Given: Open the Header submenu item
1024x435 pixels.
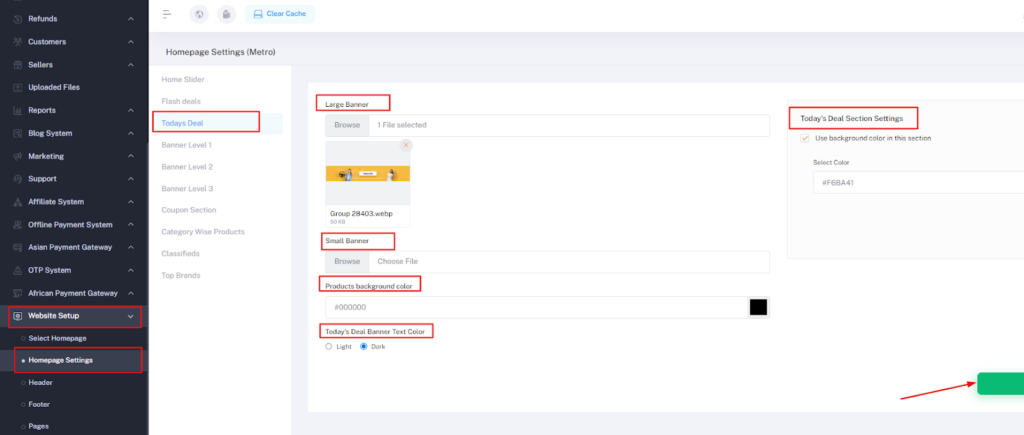Looking at the screenshot, I should tap(40, 383).
